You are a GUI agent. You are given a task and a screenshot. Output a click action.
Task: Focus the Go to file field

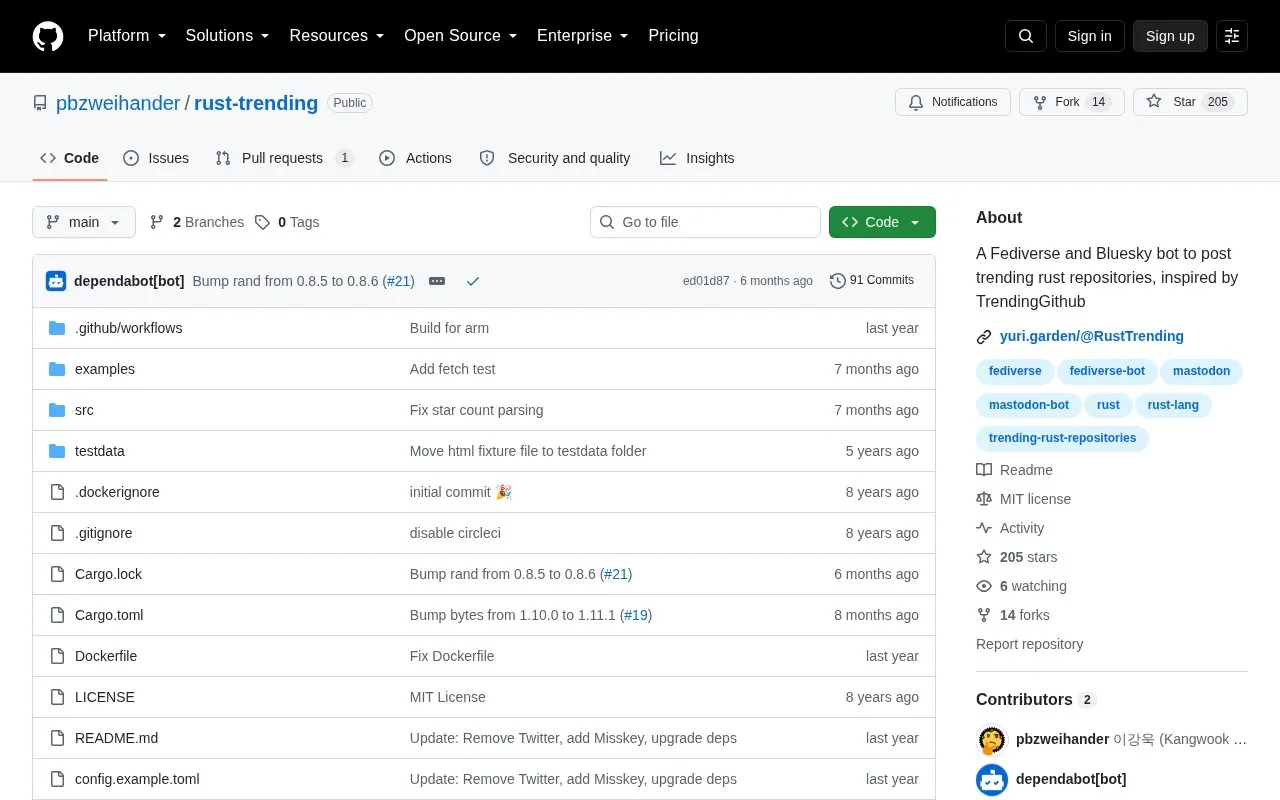705,222
